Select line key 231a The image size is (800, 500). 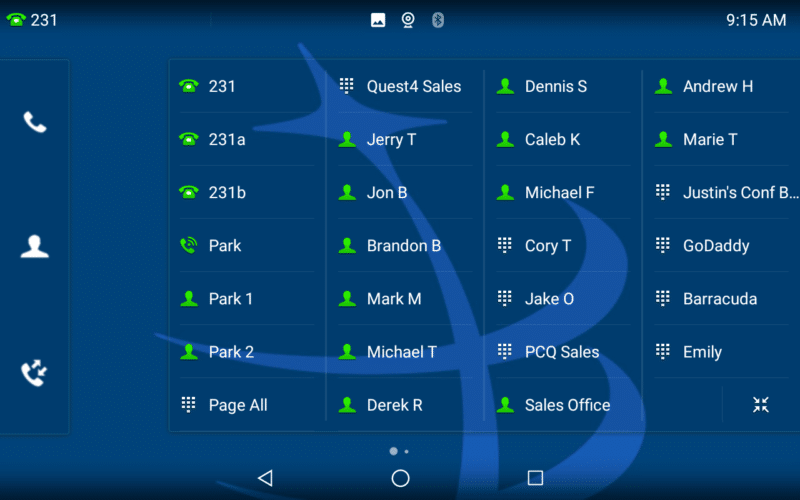tap(247, 139)
